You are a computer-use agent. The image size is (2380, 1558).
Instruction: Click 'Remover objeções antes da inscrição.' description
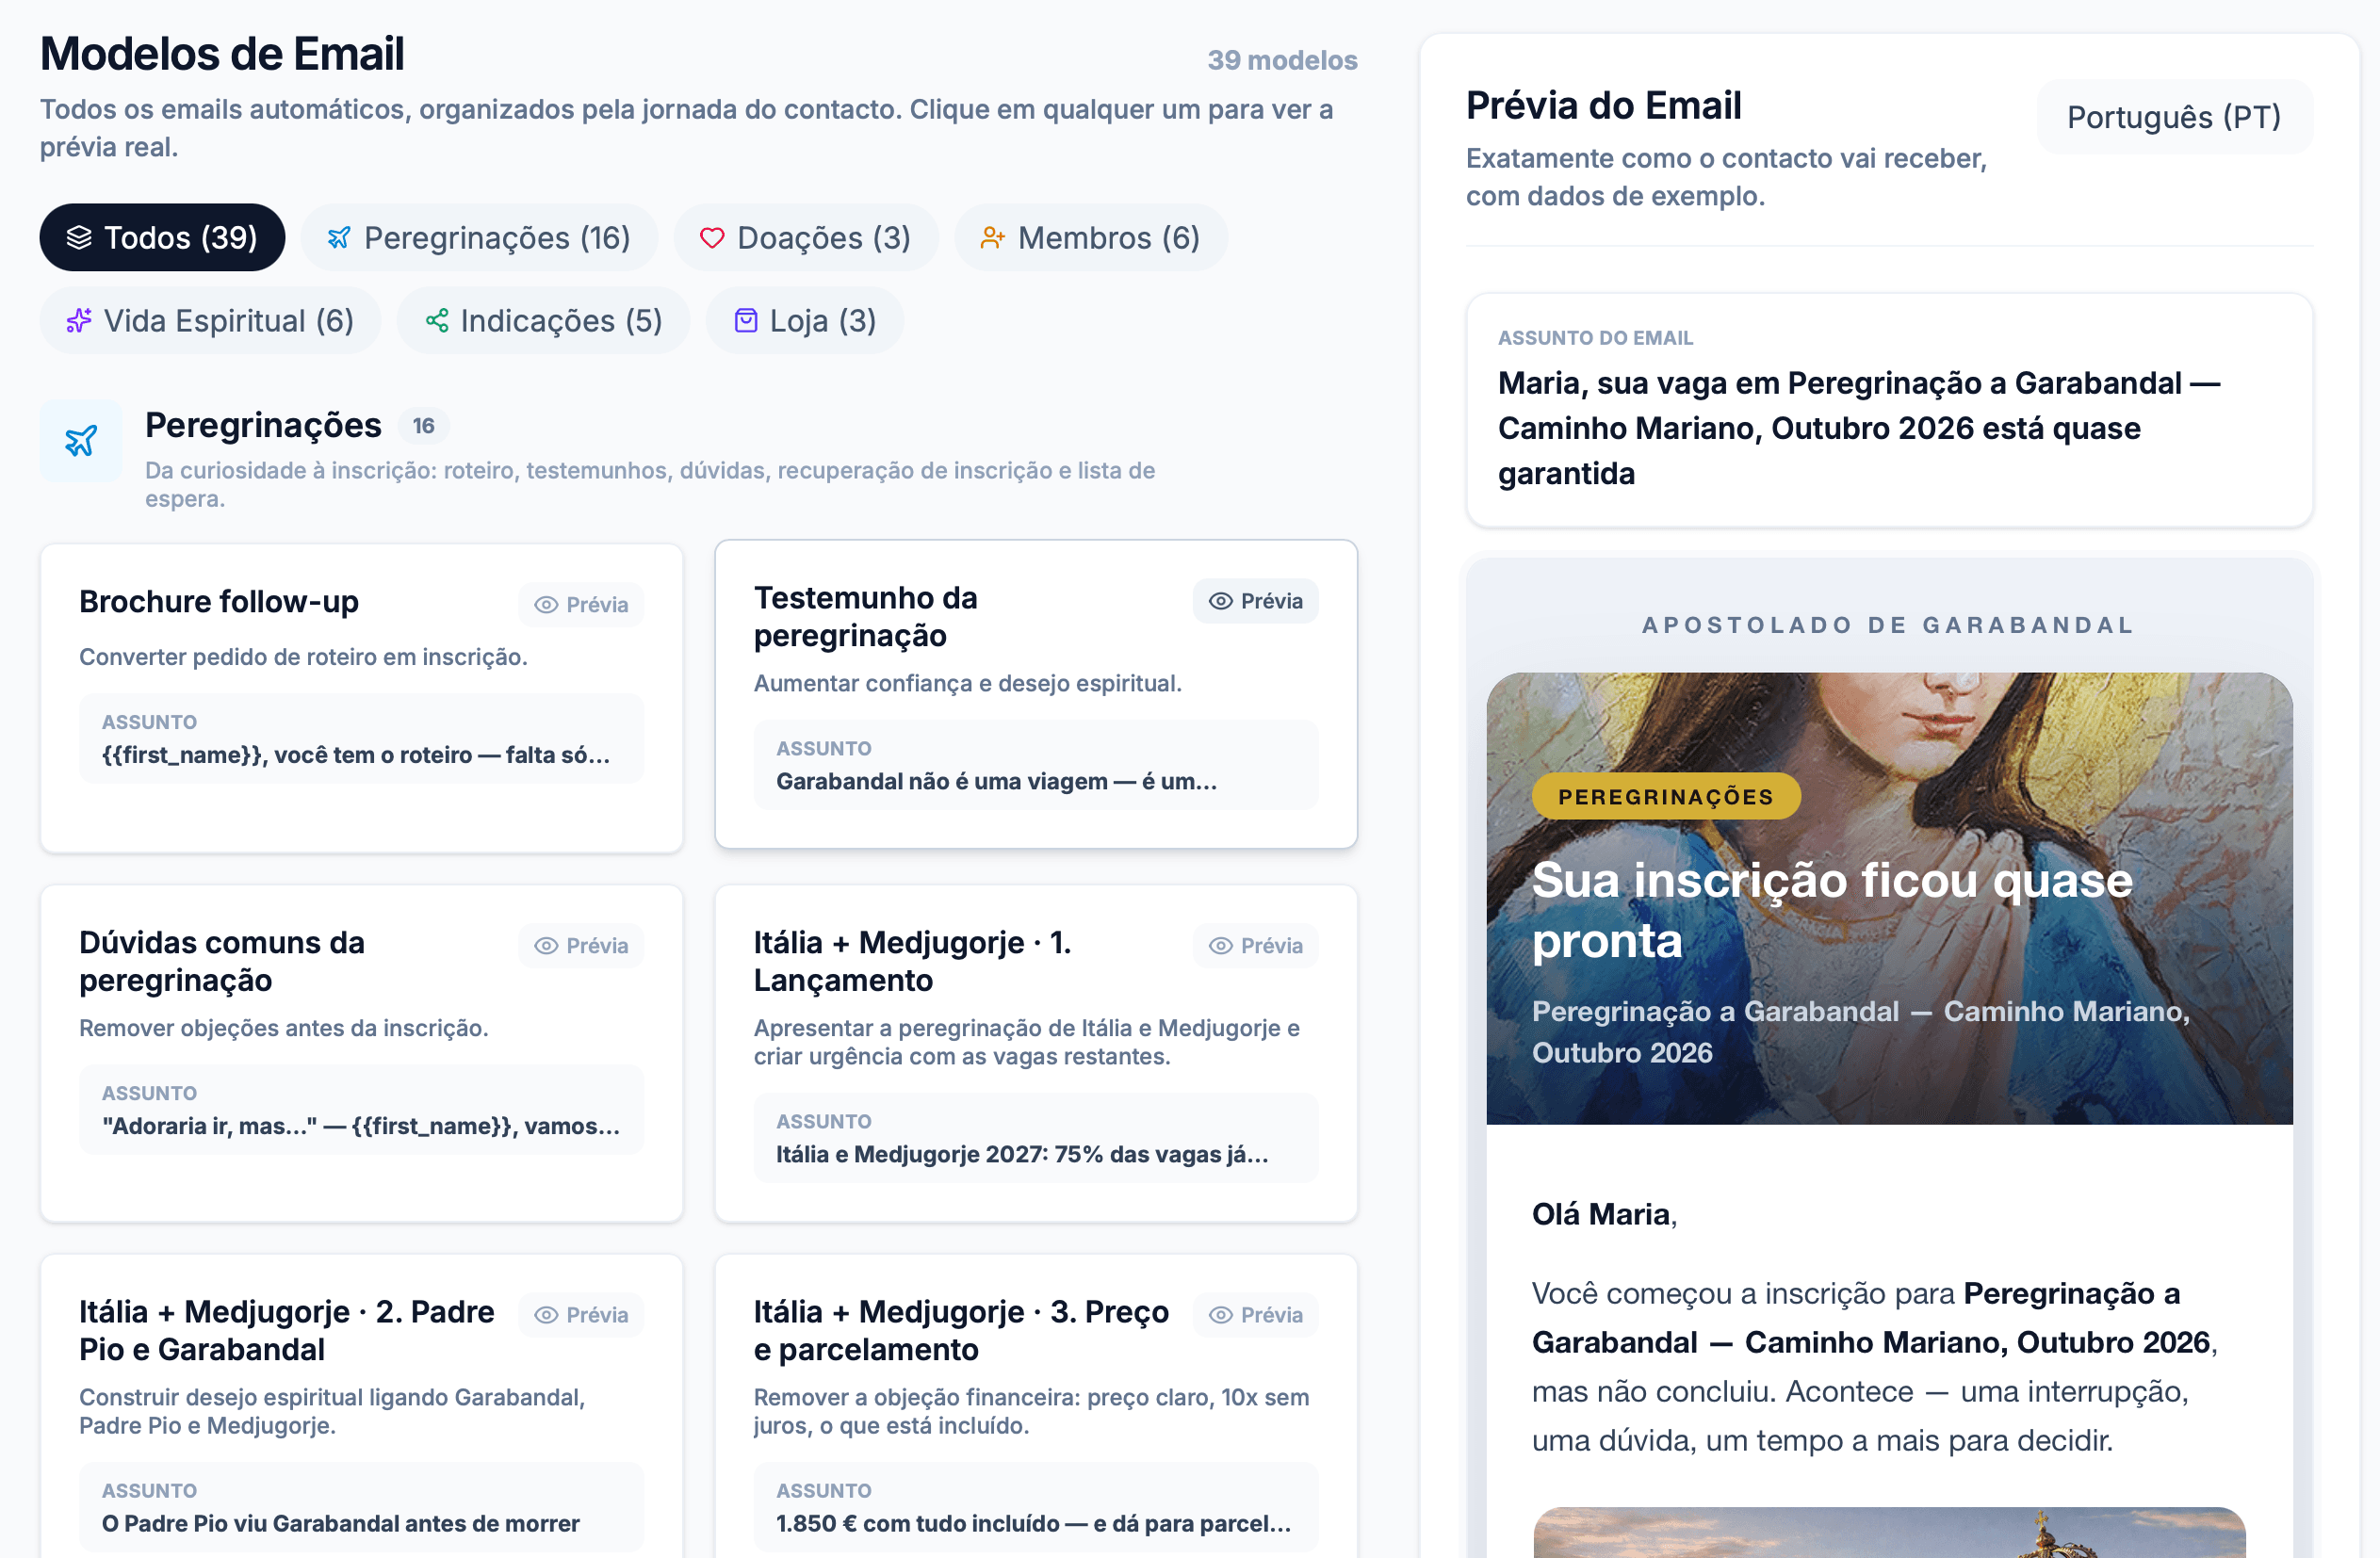coord(284,1028)
